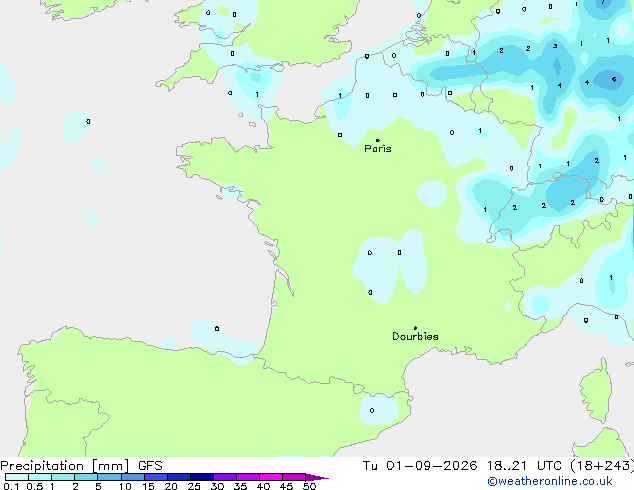Viewport: 634px width, 490px height.
Task: Open the weatheronline.co.uk copyright link
Action: [x=550, y=481]
